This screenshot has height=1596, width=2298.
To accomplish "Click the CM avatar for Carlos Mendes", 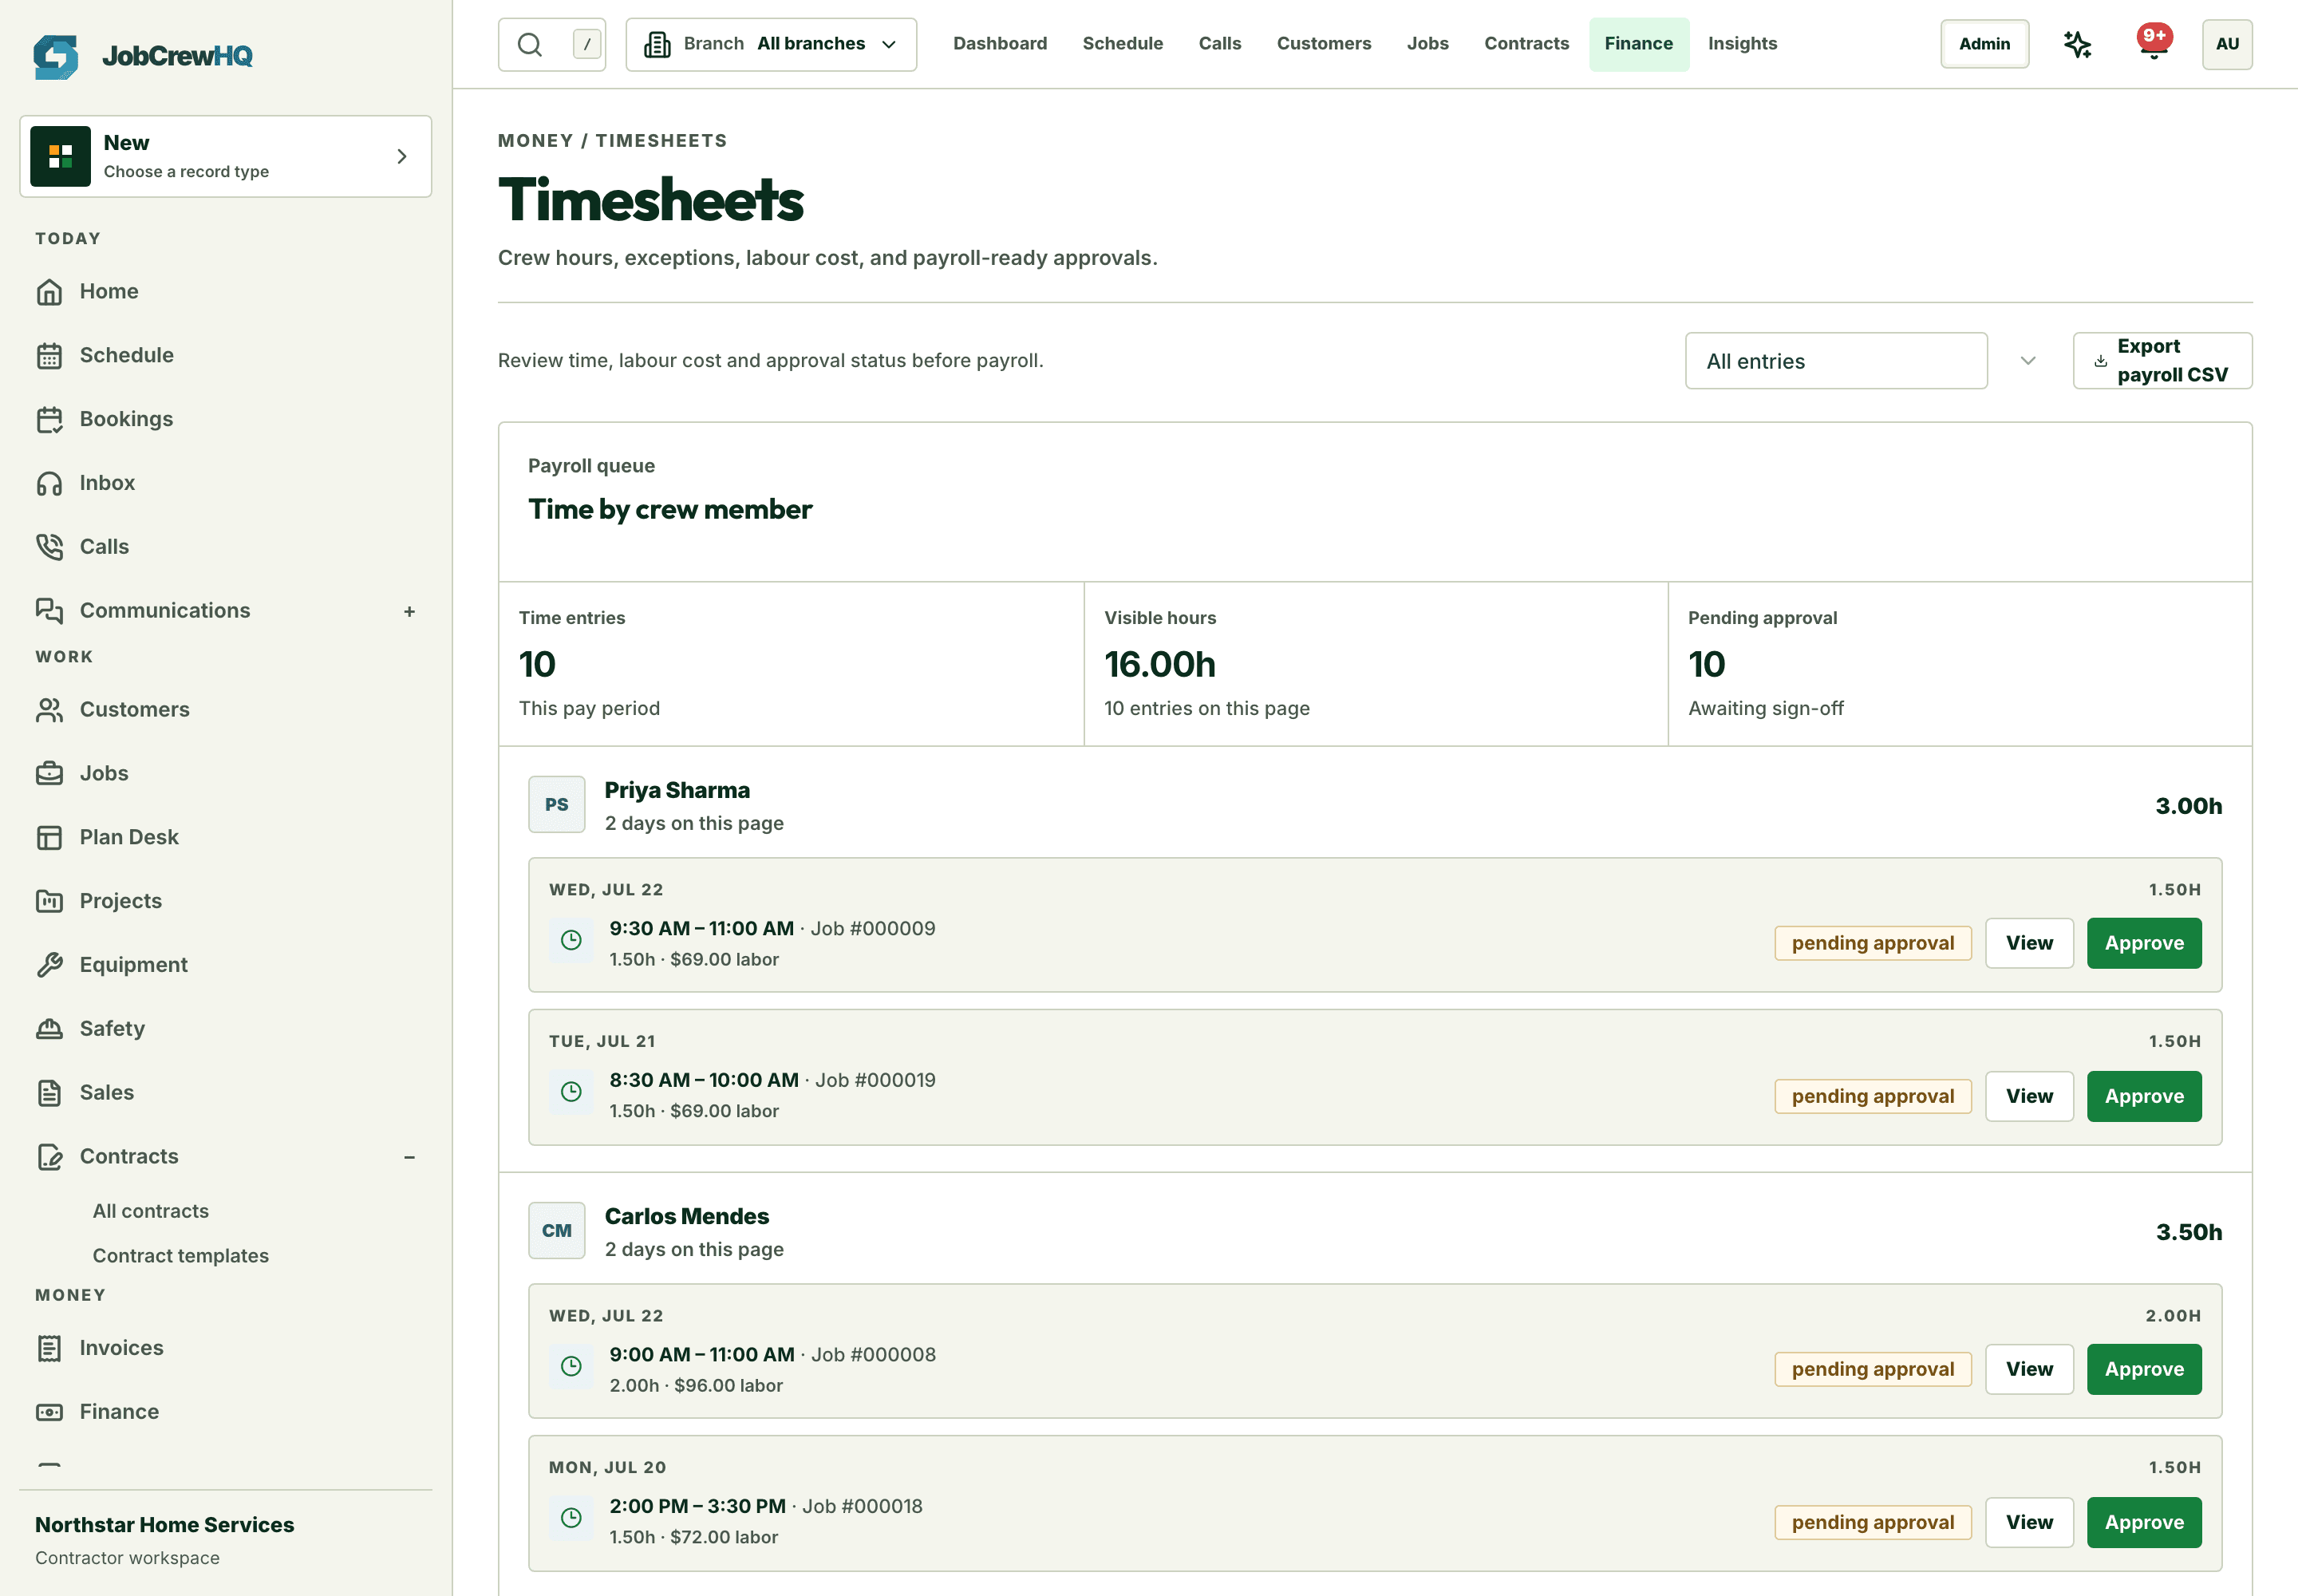I will coord(557,1231).
